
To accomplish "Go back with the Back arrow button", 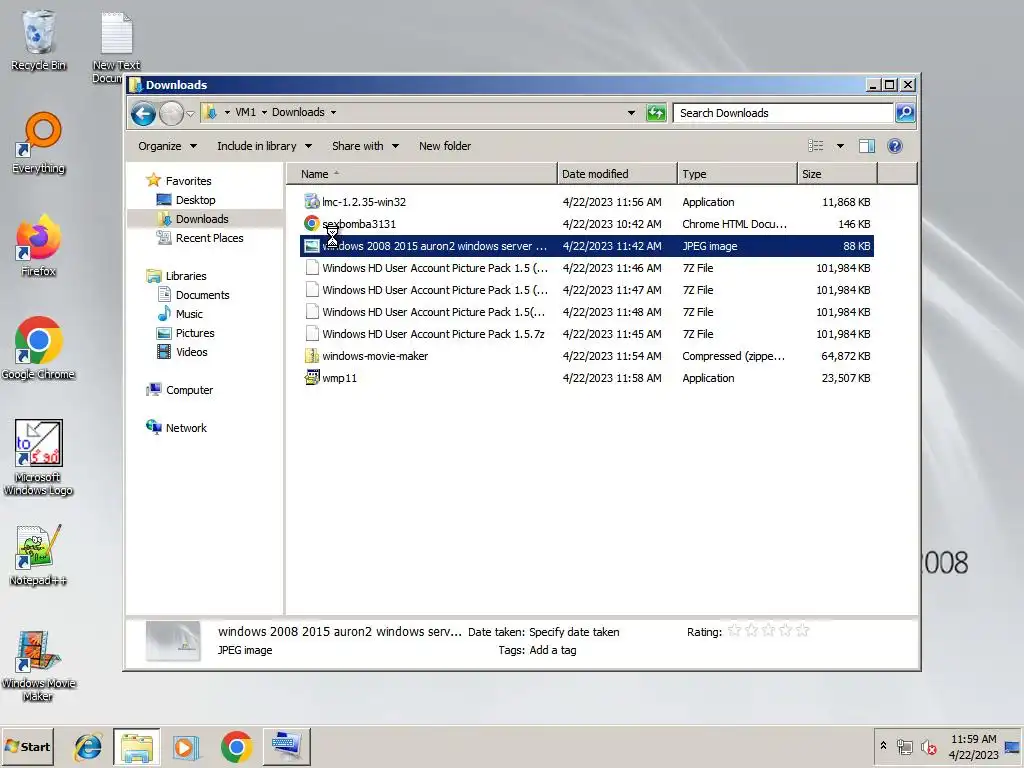I will pyautogui.click(x=143, y=114).
